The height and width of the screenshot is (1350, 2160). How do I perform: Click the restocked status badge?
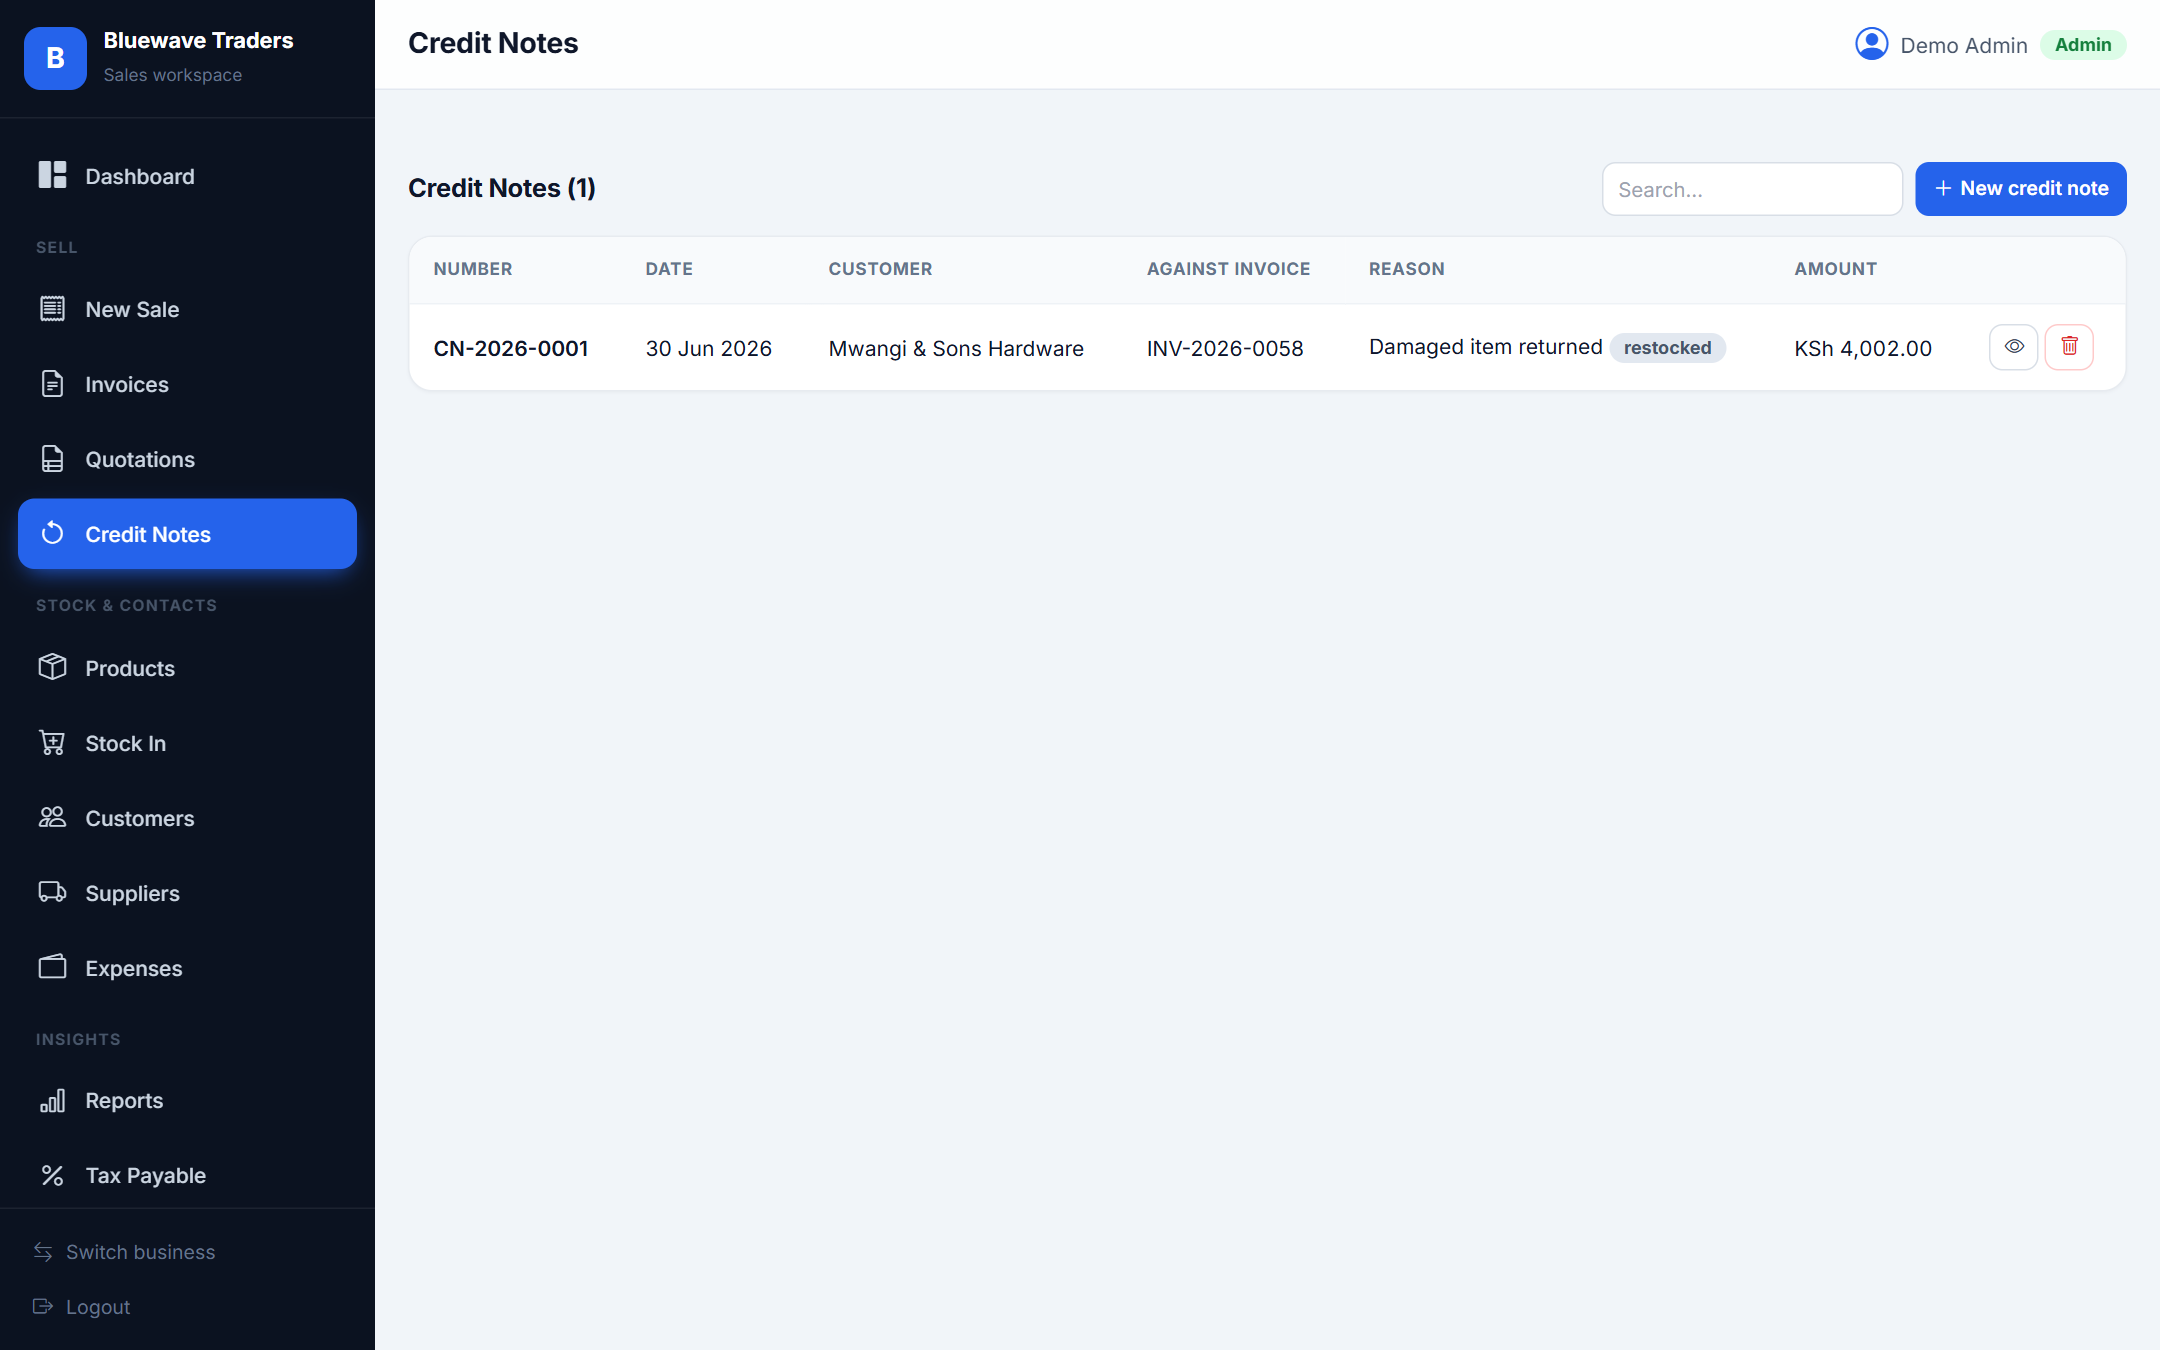[x=1667, y=347]
